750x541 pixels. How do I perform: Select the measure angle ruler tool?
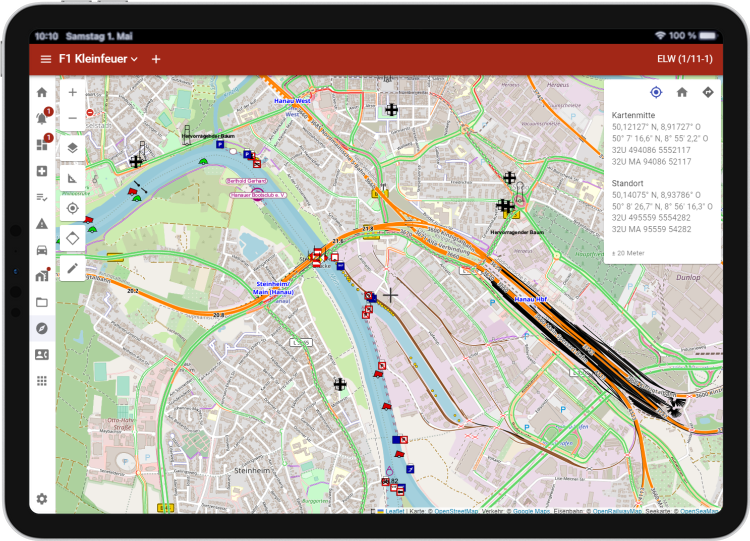click(x=72, y=178)
